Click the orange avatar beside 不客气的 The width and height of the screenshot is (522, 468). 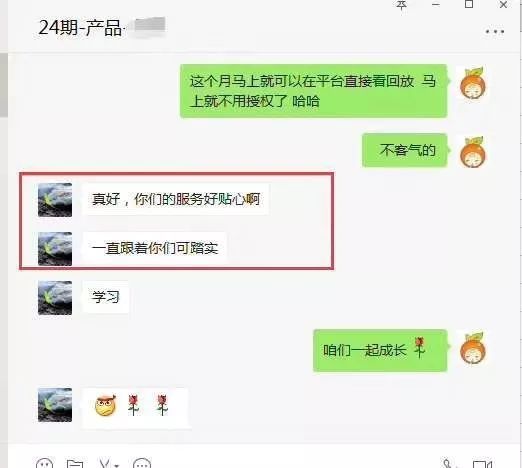(x=473, y=152)
